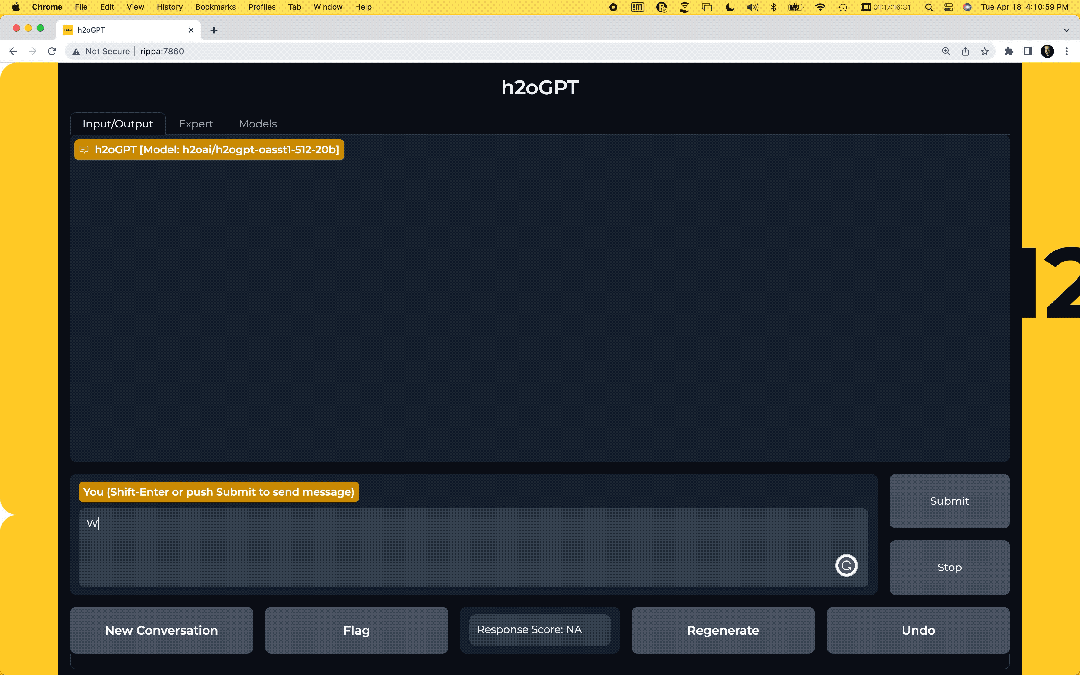Click the volume muted icon in the menu bar

(753, 7)
